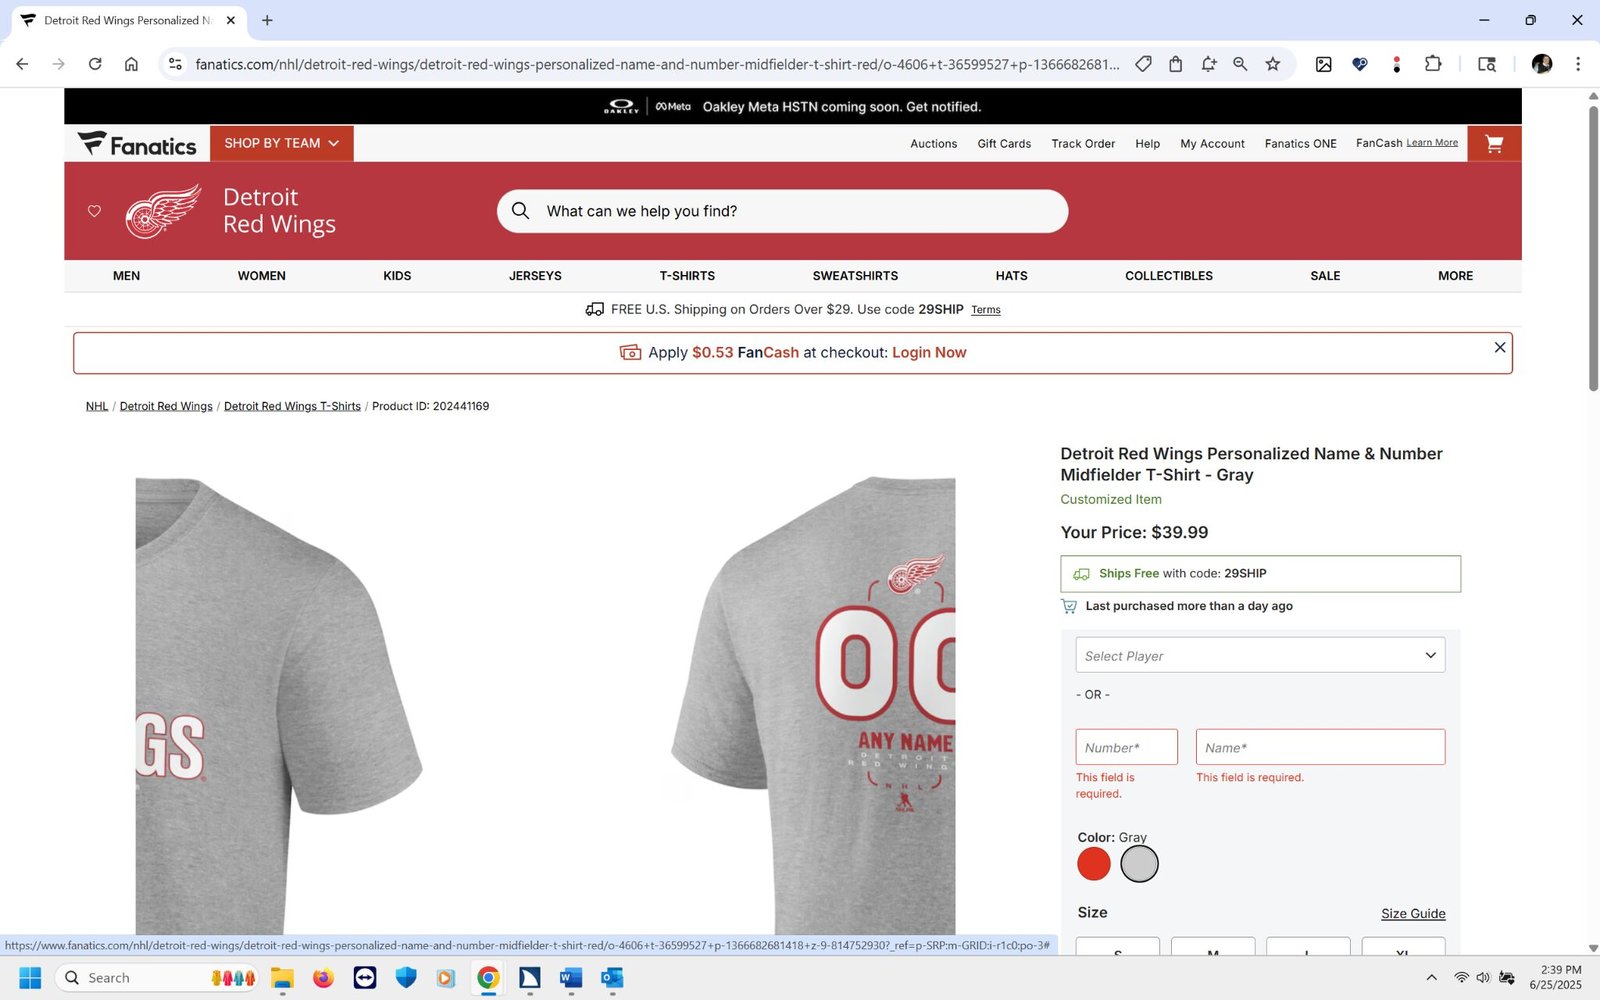The image size is (1600, 1000).
Task: Open the image extension icon
Action: (x=1323, y=64)
